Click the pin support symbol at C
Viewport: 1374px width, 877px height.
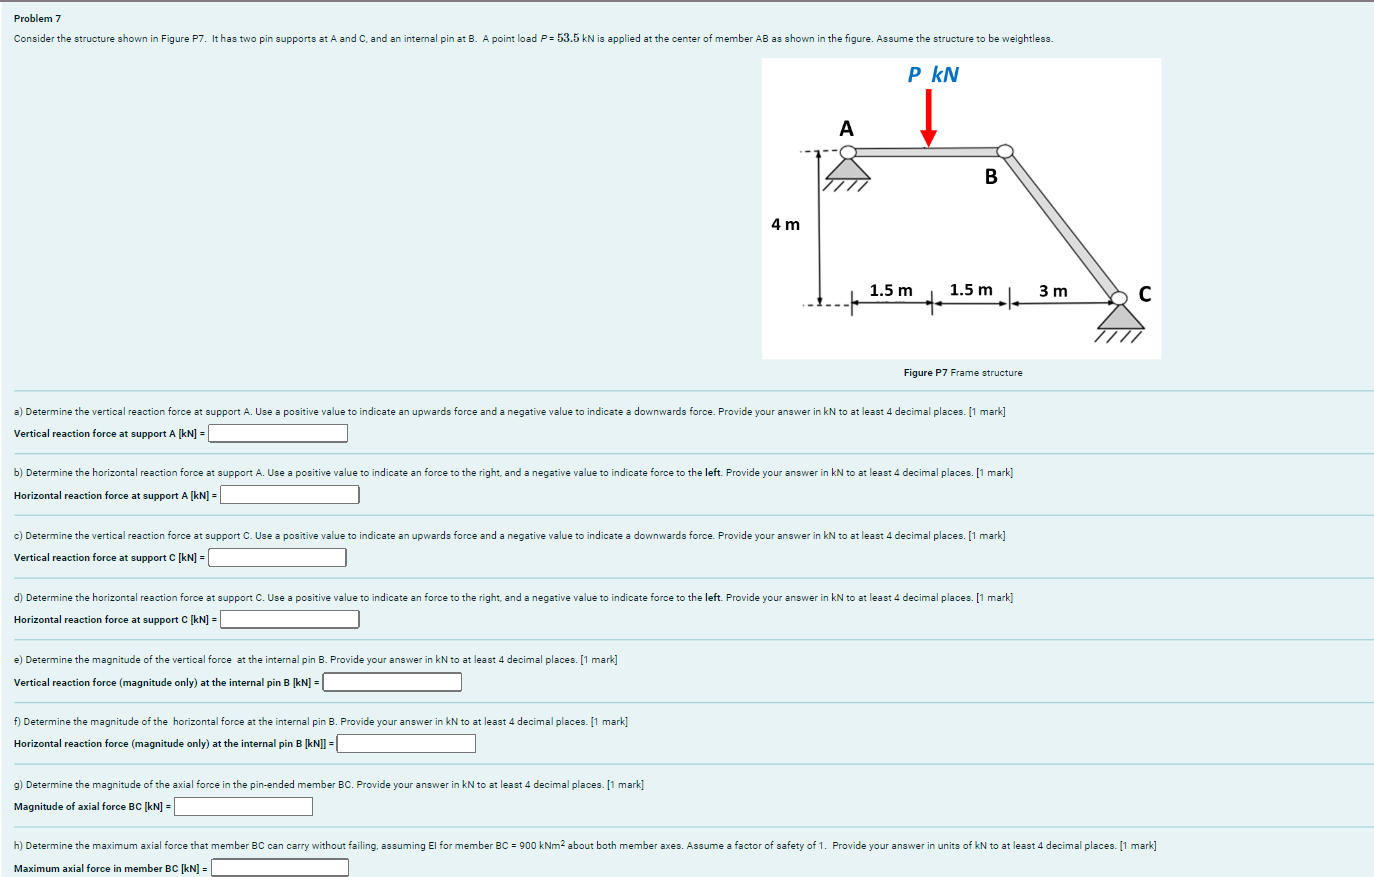tap(1120, 320)
